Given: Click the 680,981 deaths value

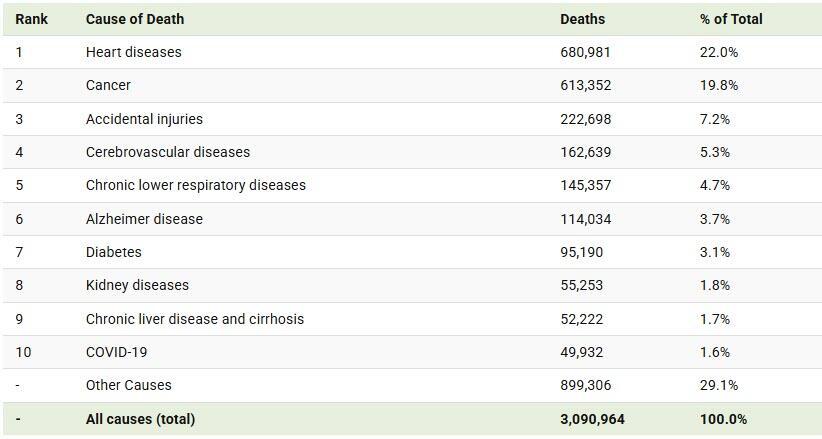Looking at the screenshot, I should (585, 52).
